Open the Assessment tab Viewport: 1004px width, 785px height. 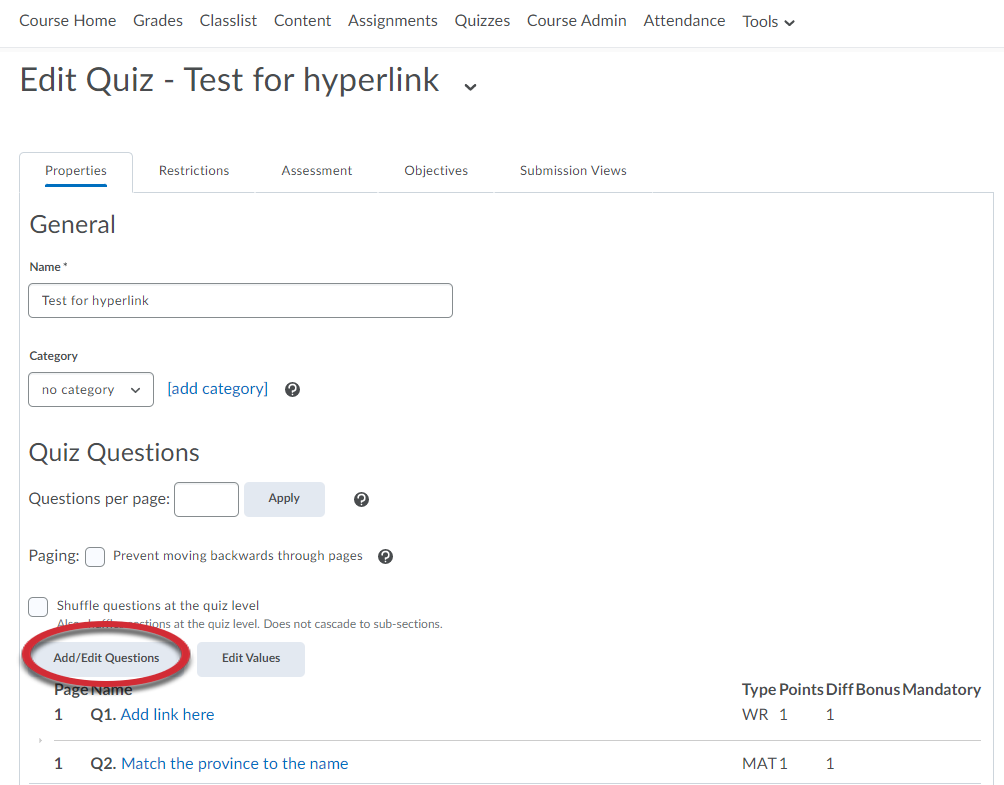(x=317, y=171)
